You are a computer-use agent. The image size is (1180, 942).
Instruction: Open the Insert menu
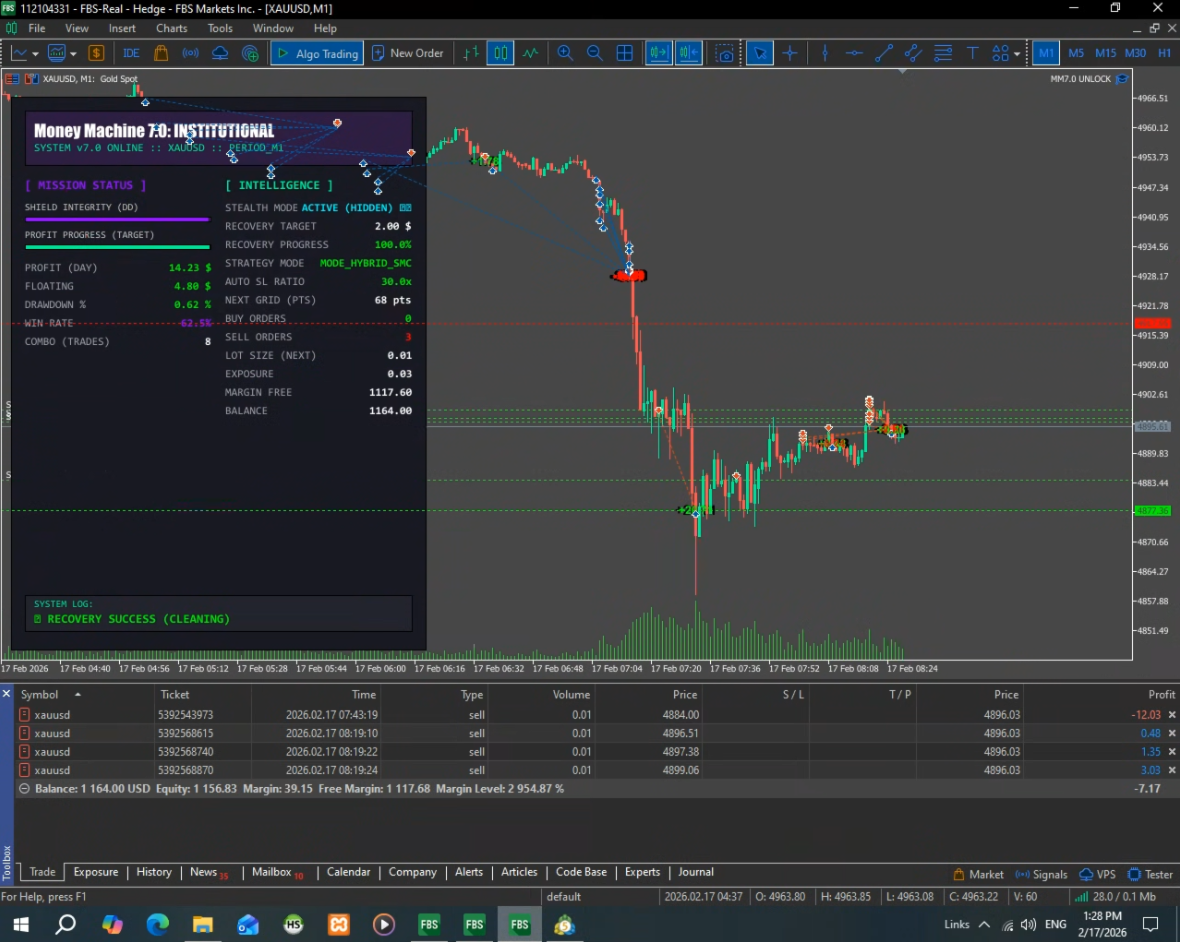[122, 29]
